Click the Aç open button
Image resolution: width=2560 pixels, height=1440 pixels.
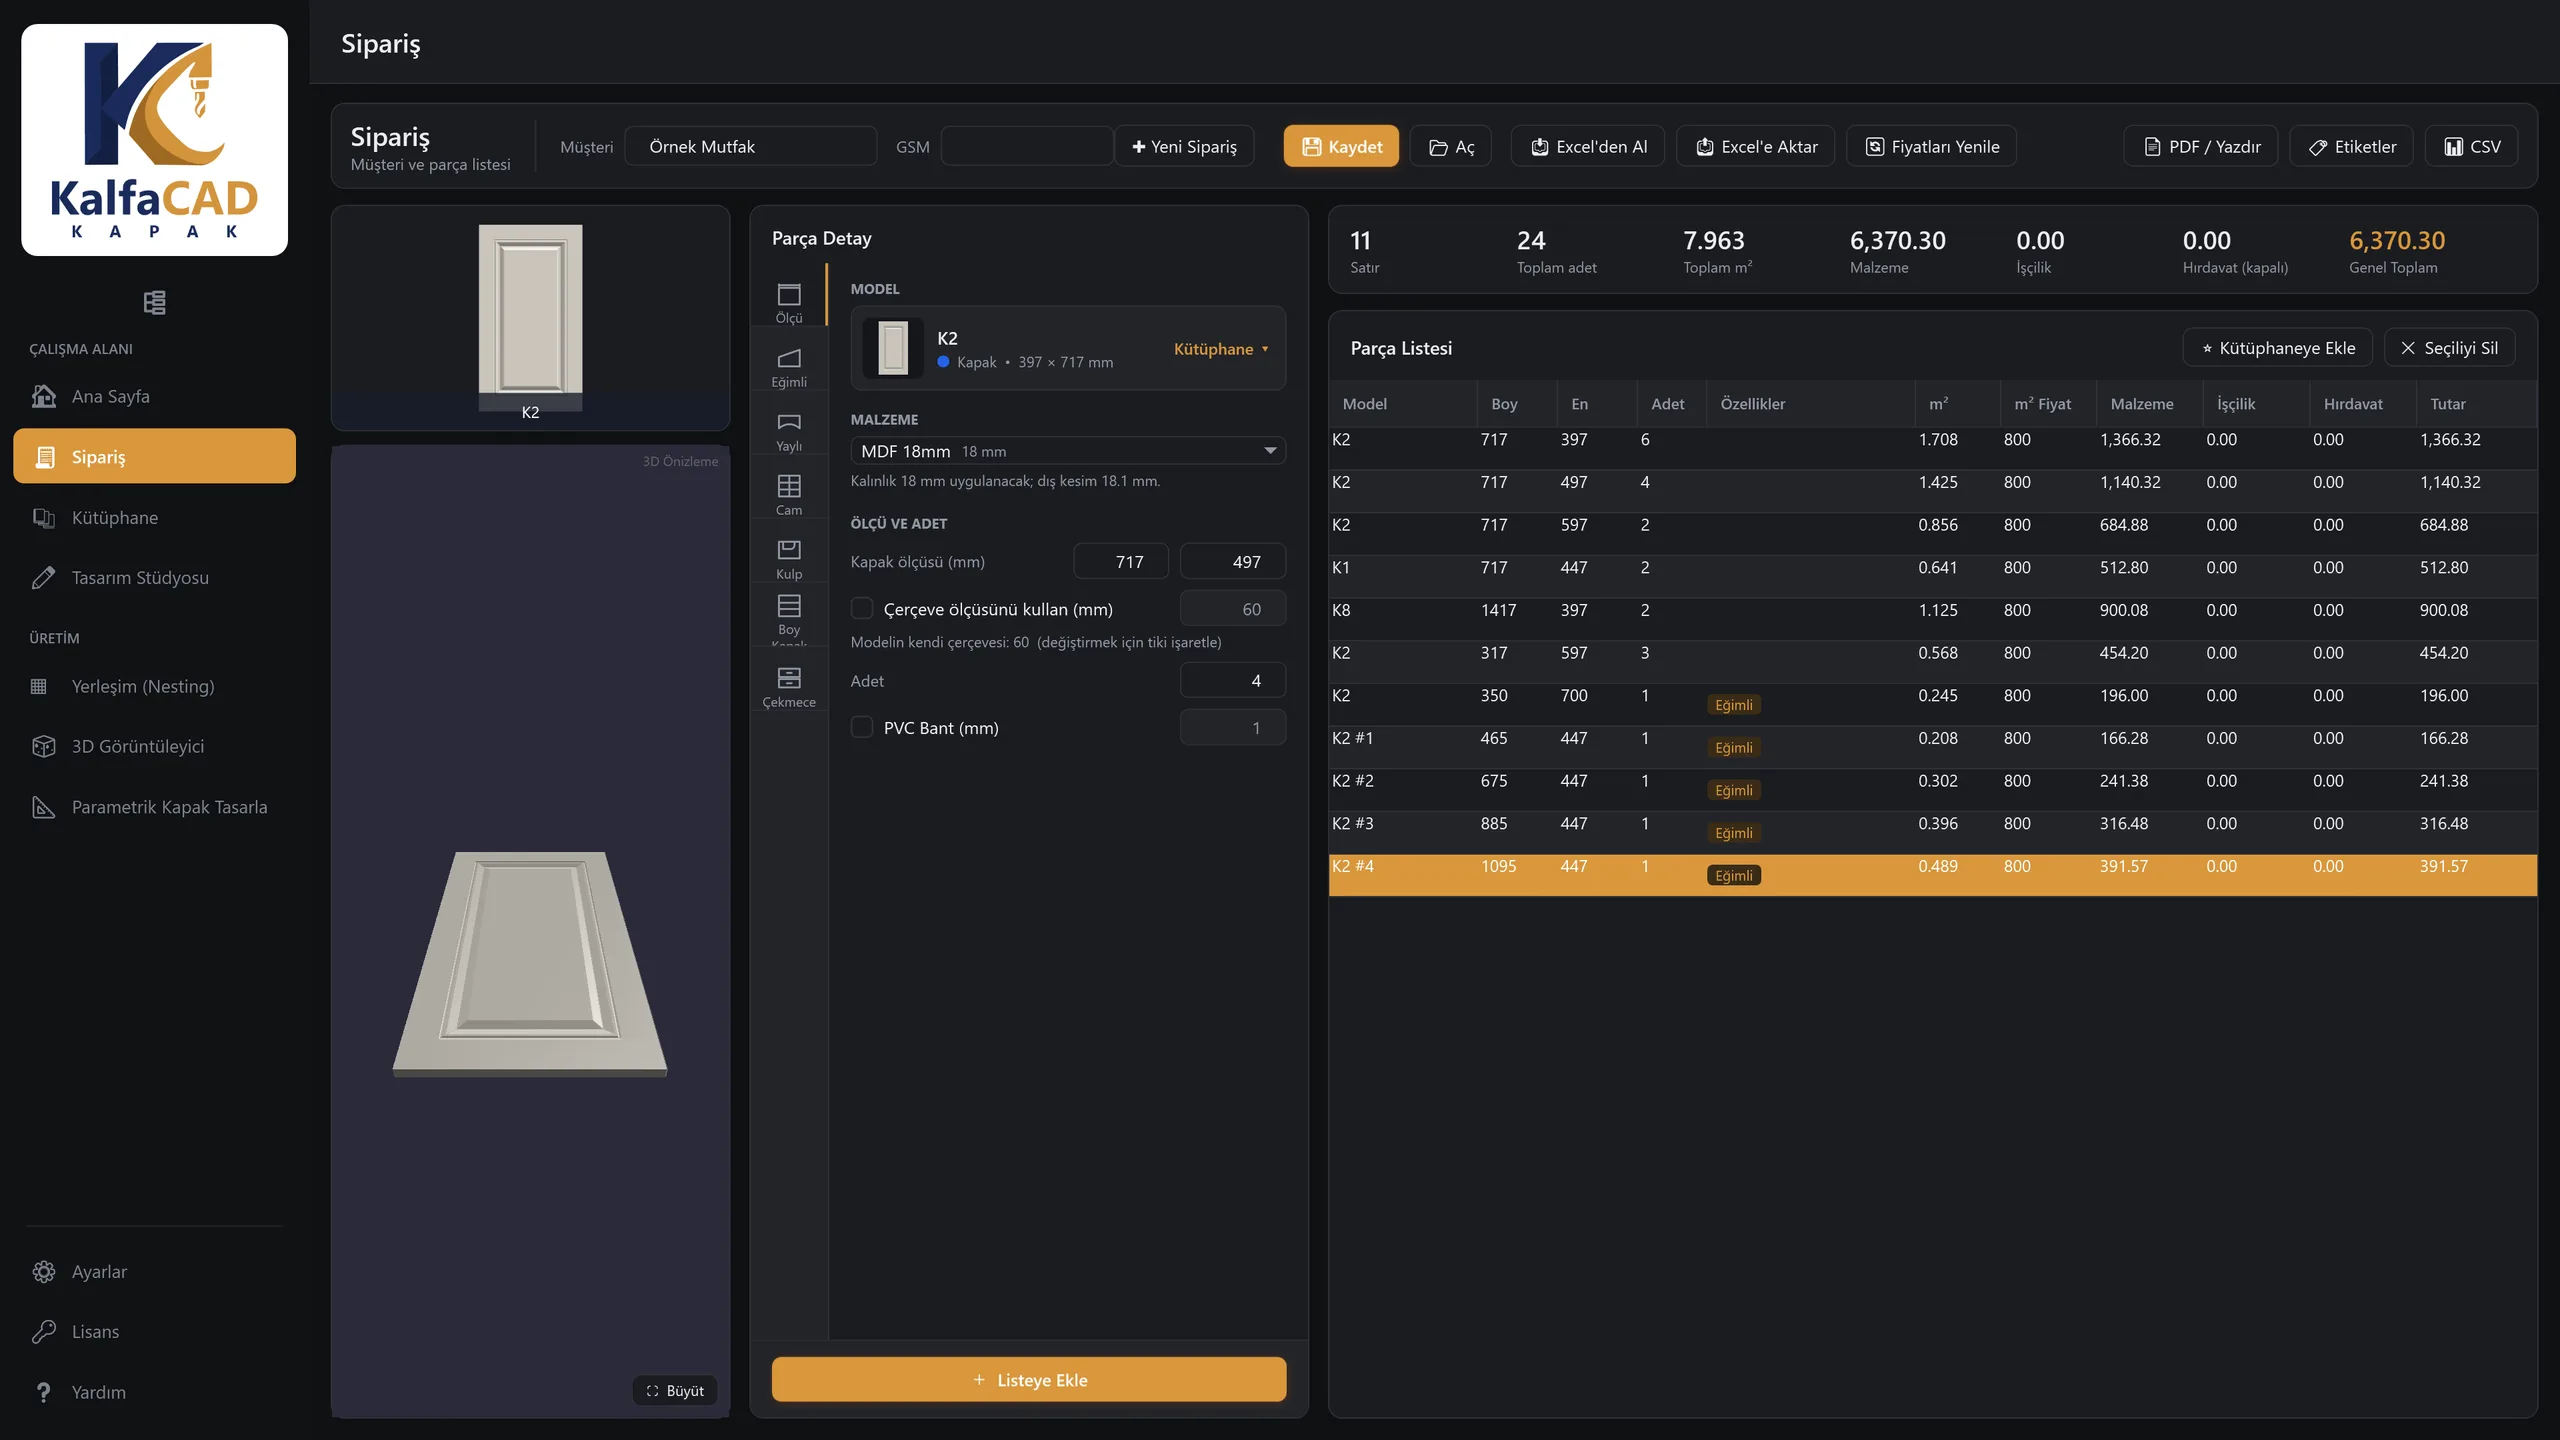(x=1451, y=146)
